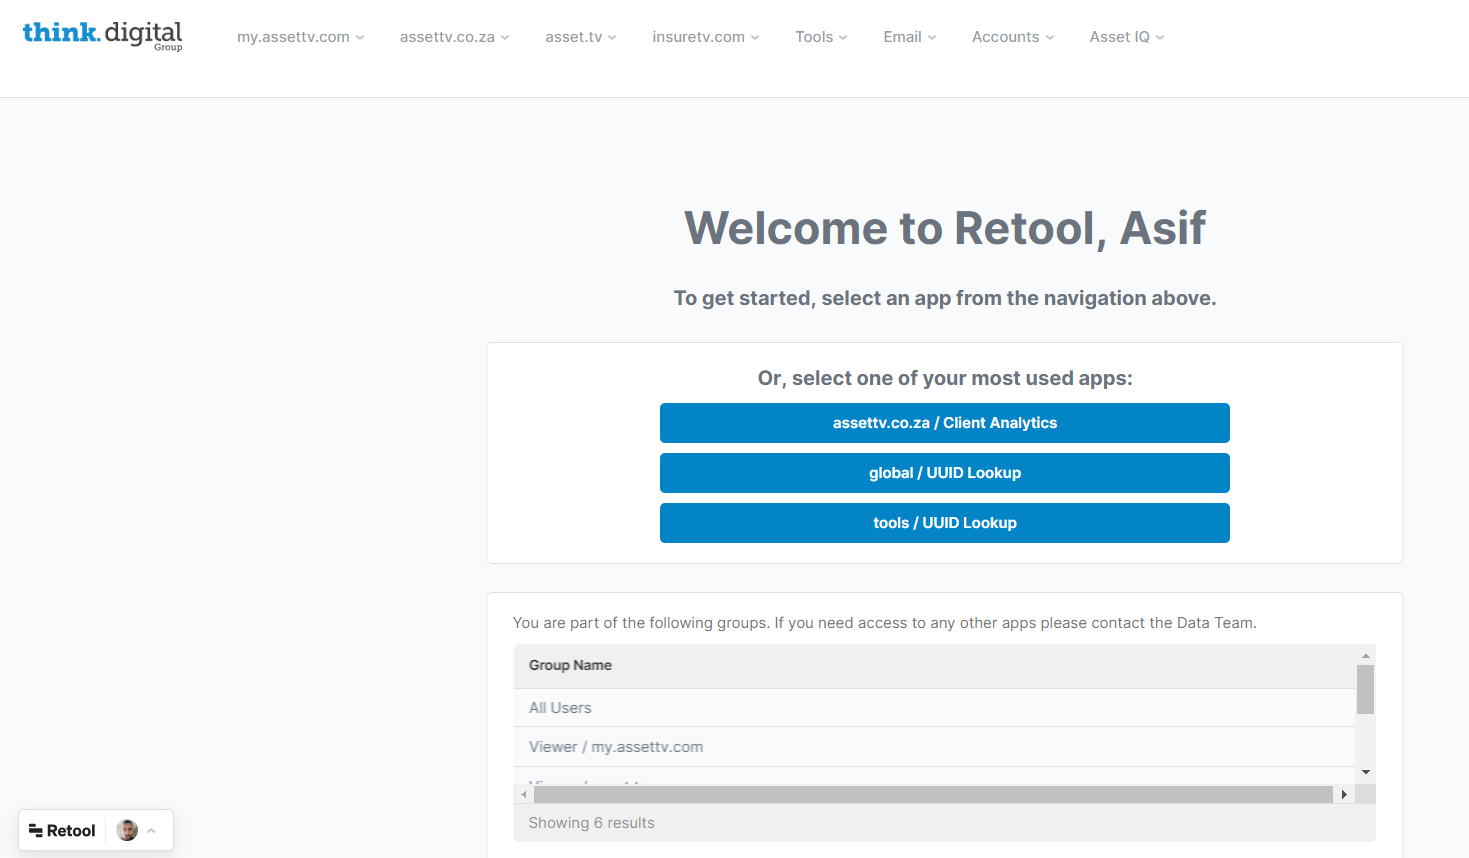1469x858 pixels.
Task: Expand the insuretv.com dropdown menu
Action: click(x=705, y=37)
